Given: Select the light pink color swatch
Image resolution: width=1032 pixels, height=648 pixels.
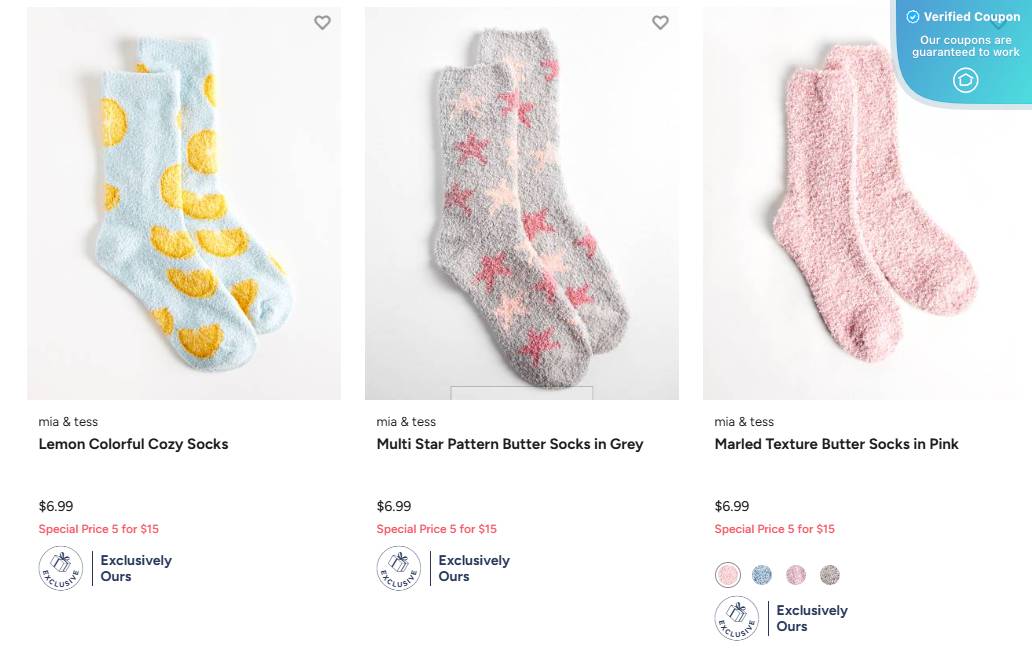Looking at the screenshot, I should (728, 575).
